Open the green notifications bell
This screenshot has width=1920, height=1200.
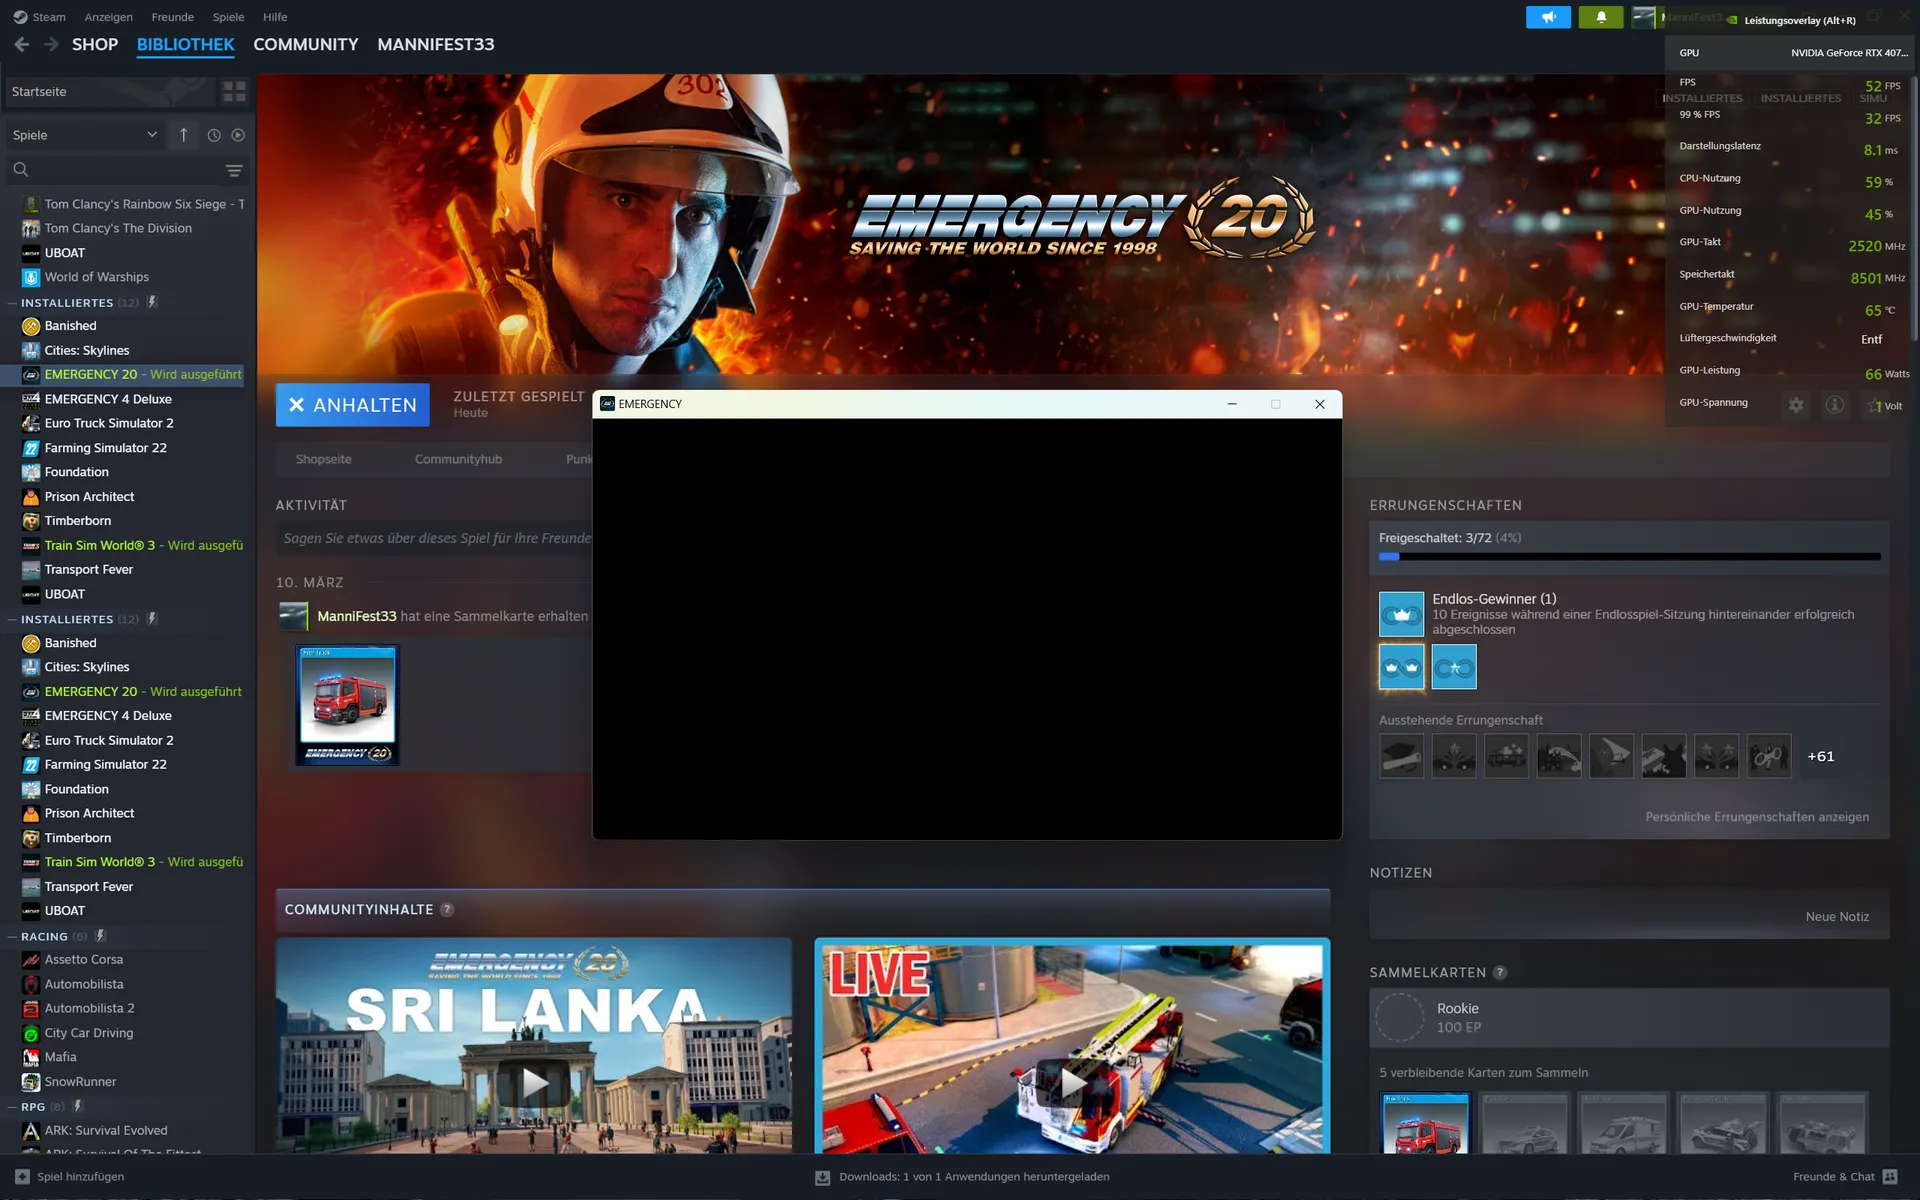point(1600,17)
